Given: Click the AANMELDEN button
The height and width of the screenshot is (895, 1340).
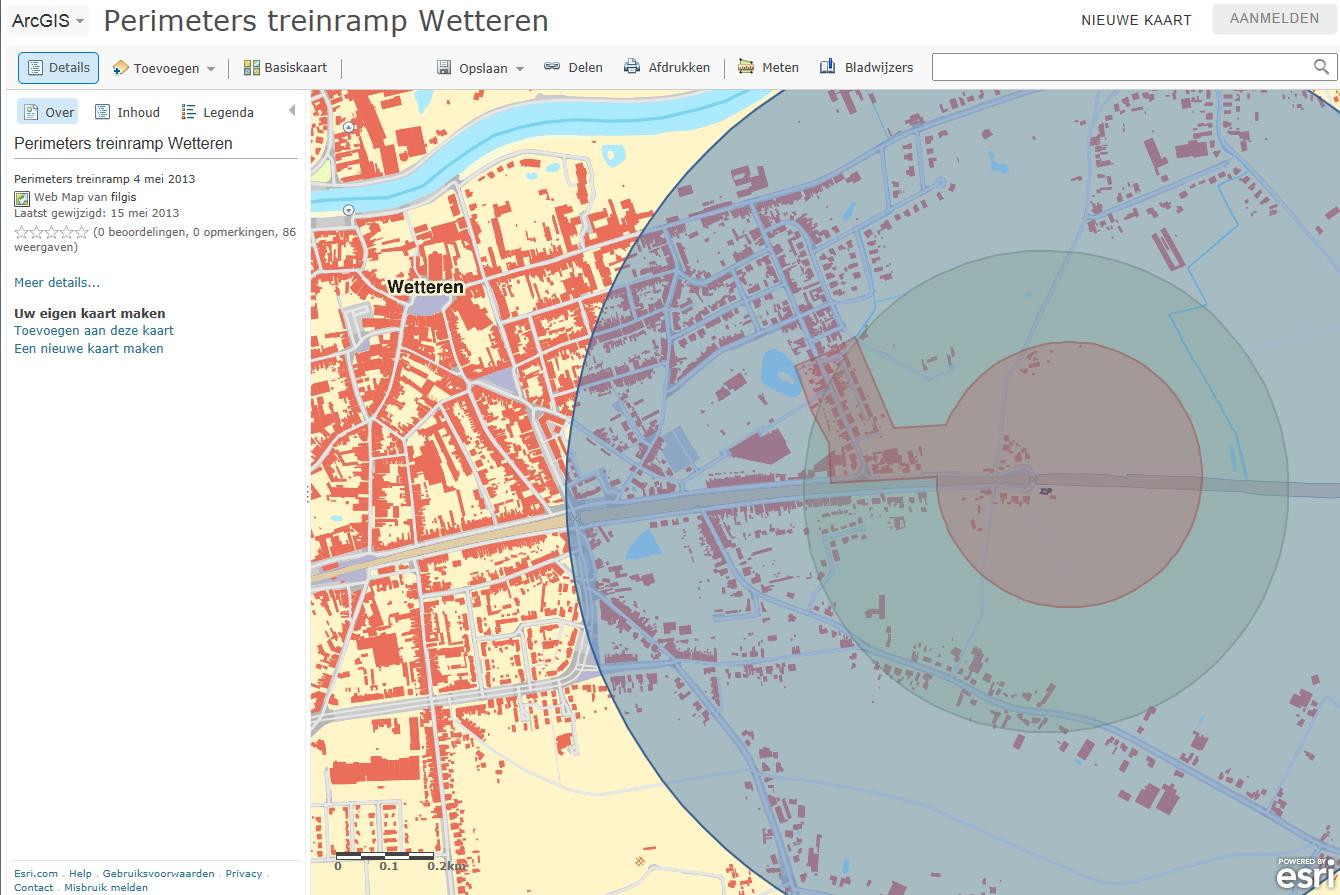Looking at the screenshot, I should click(1274, 19).
